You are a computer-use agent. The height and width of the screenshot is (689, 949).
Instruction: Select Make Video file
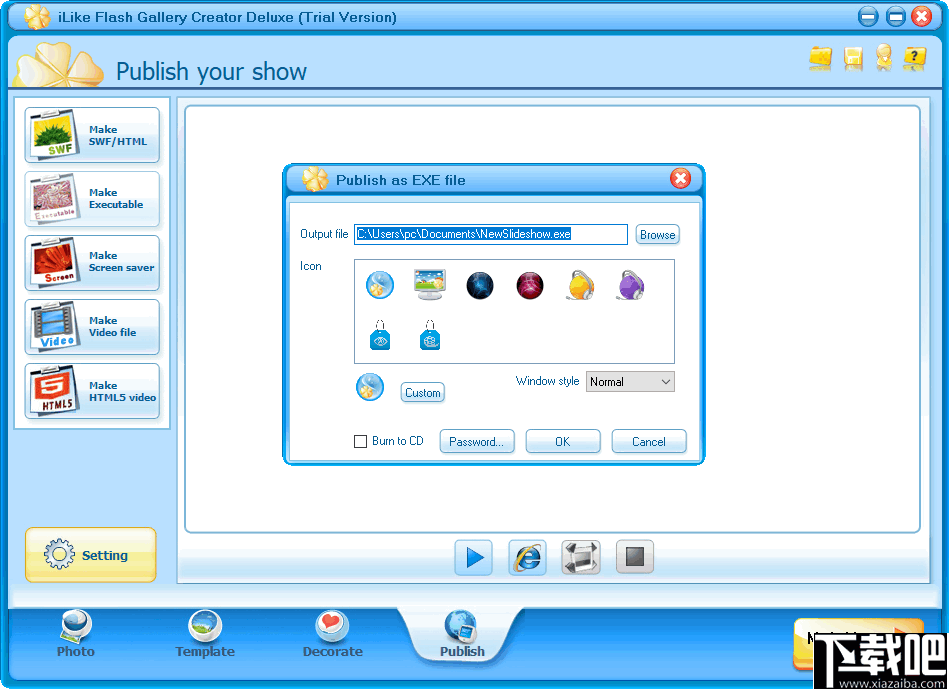pyautogui.click(x=91, y=327)
